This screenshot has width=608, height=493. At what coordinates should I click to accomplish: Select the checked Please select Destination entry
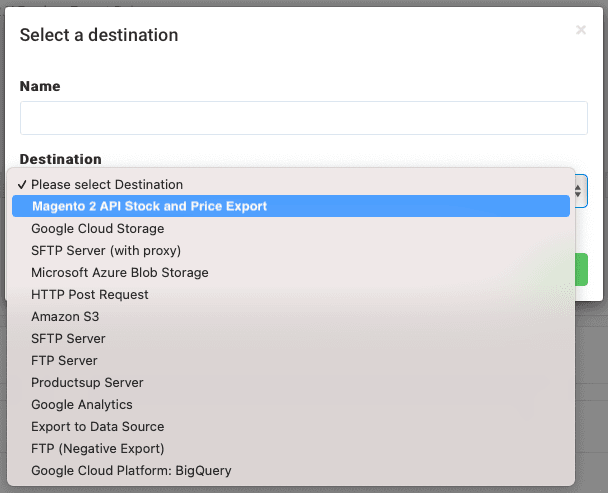(x=106, y=184)
